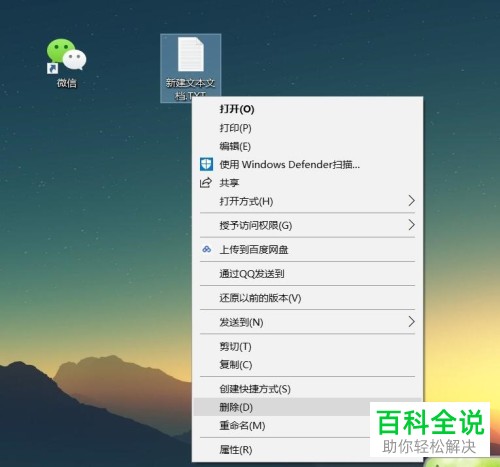Click the 新建文本文档.TXT file name label

(x=191, y=89)
